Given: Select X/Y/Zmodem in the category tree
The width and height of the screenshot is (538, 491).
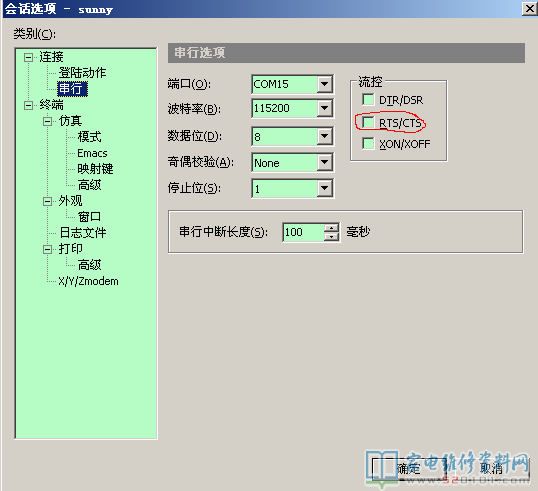Looking at the screenshot, I should (x=88, y=281).
